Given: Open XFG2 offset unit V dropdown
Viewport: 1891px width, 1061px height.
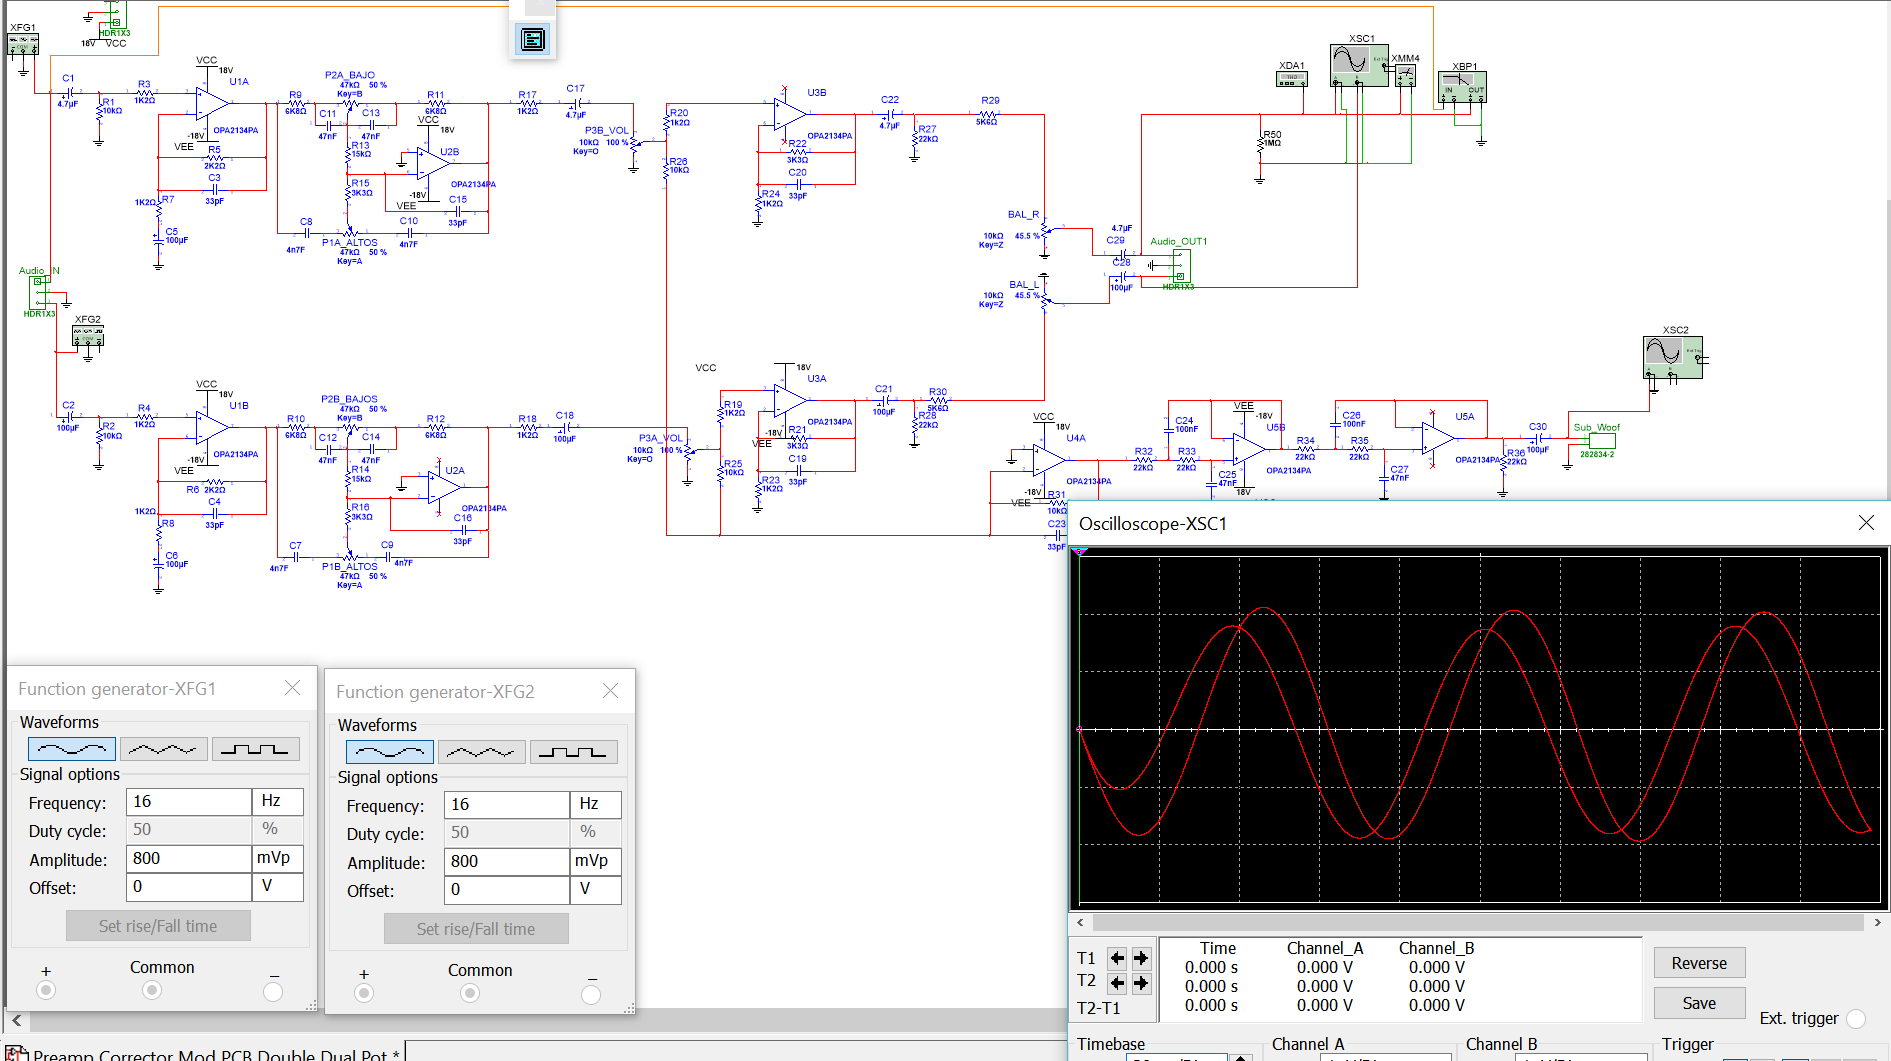Looking at the screenshot, I should [x=596, y=890].
